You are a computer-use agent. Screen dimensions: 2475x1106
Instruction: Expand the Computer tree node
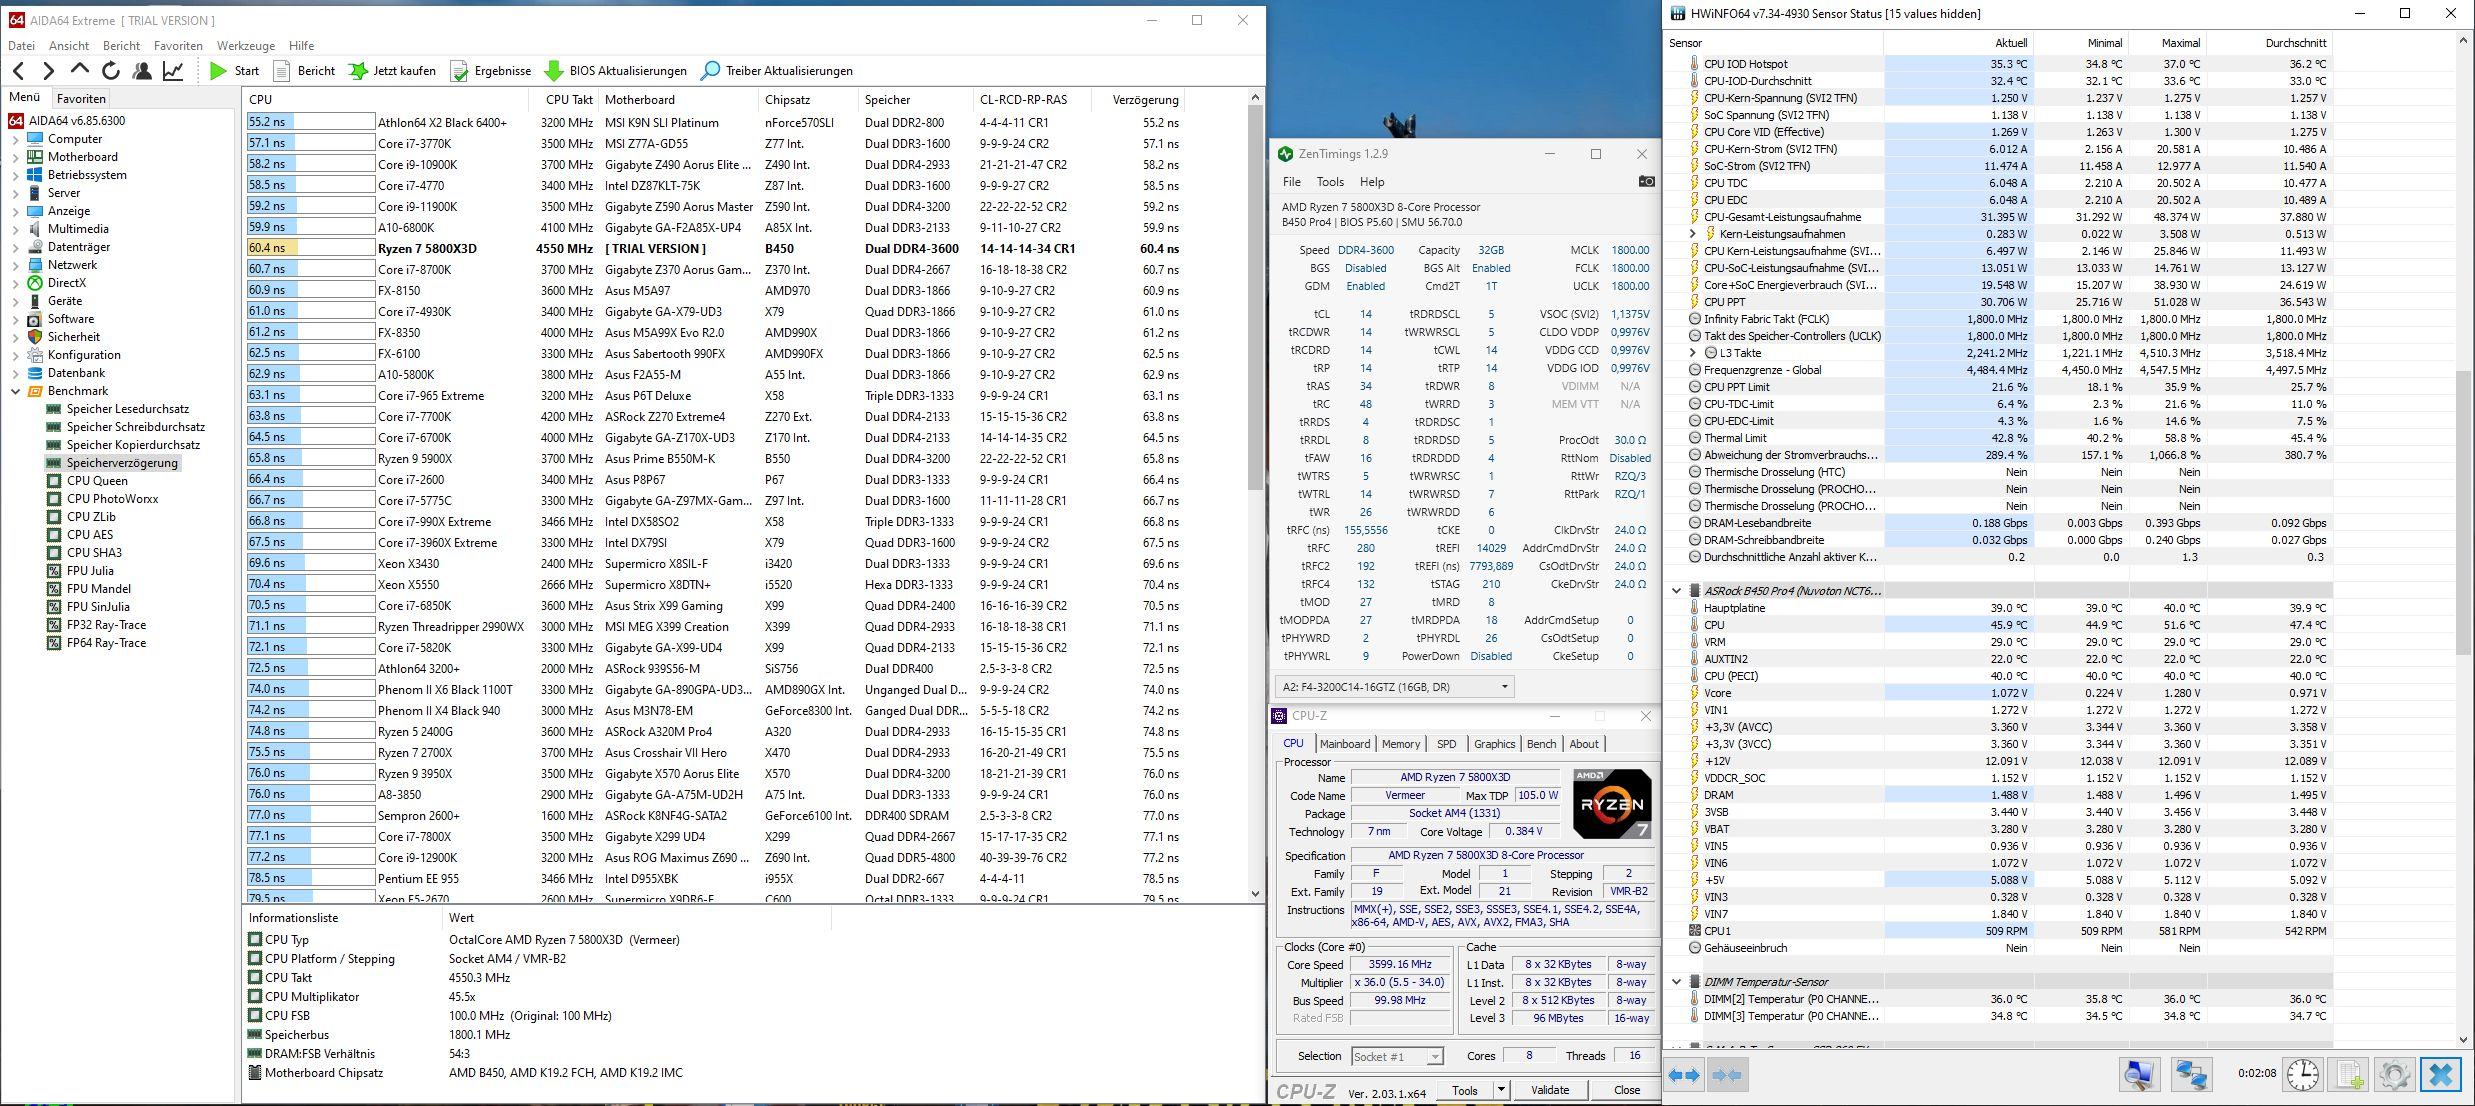(15, 139)
